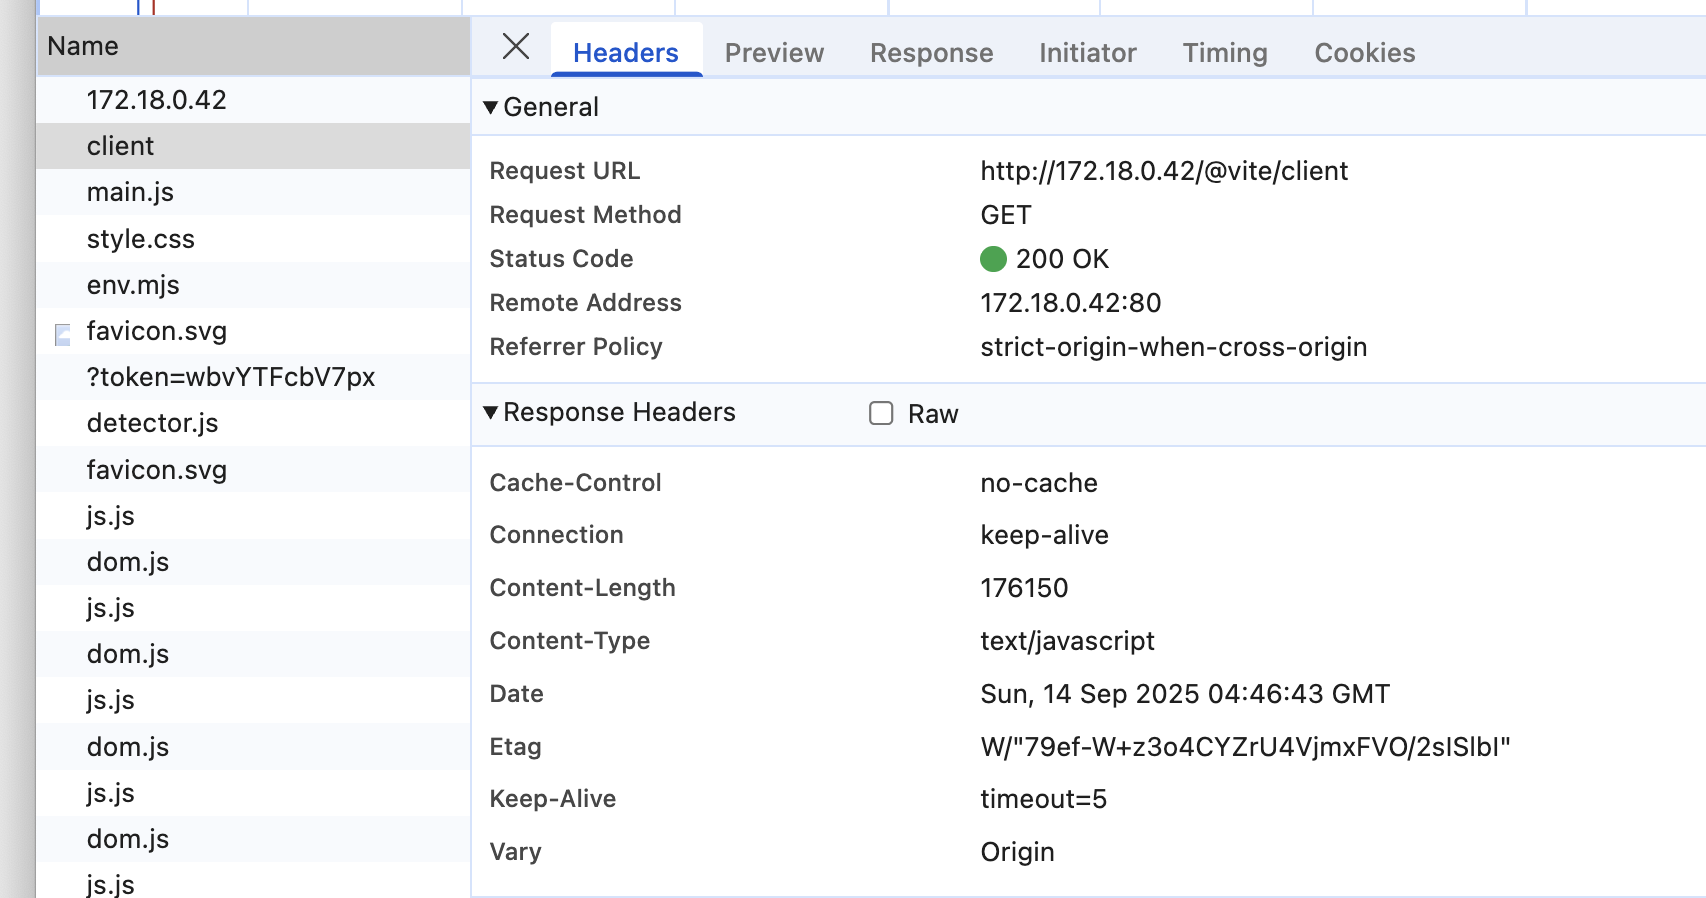The width and height of the screenshot is (1706, 898).
Task: Switch to the Preview tab
Action: [774, 53]
